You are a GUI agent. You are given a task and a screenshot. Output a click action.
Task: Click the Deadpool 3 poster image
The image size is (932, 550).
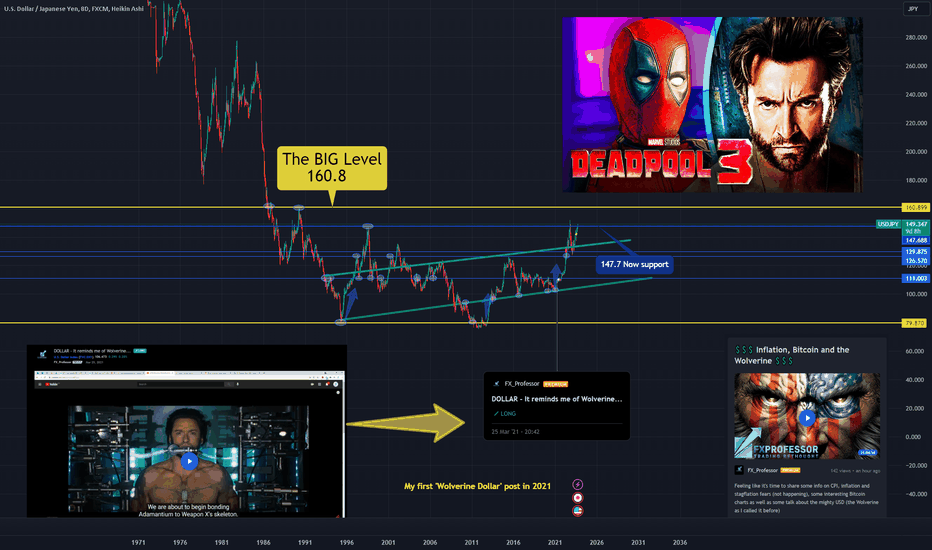712,104
